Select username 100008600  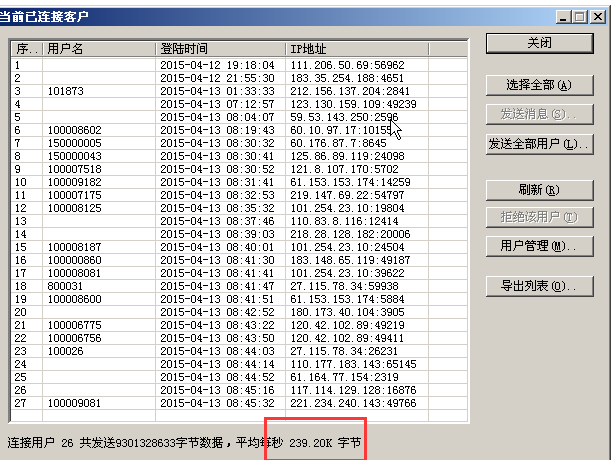75,299
